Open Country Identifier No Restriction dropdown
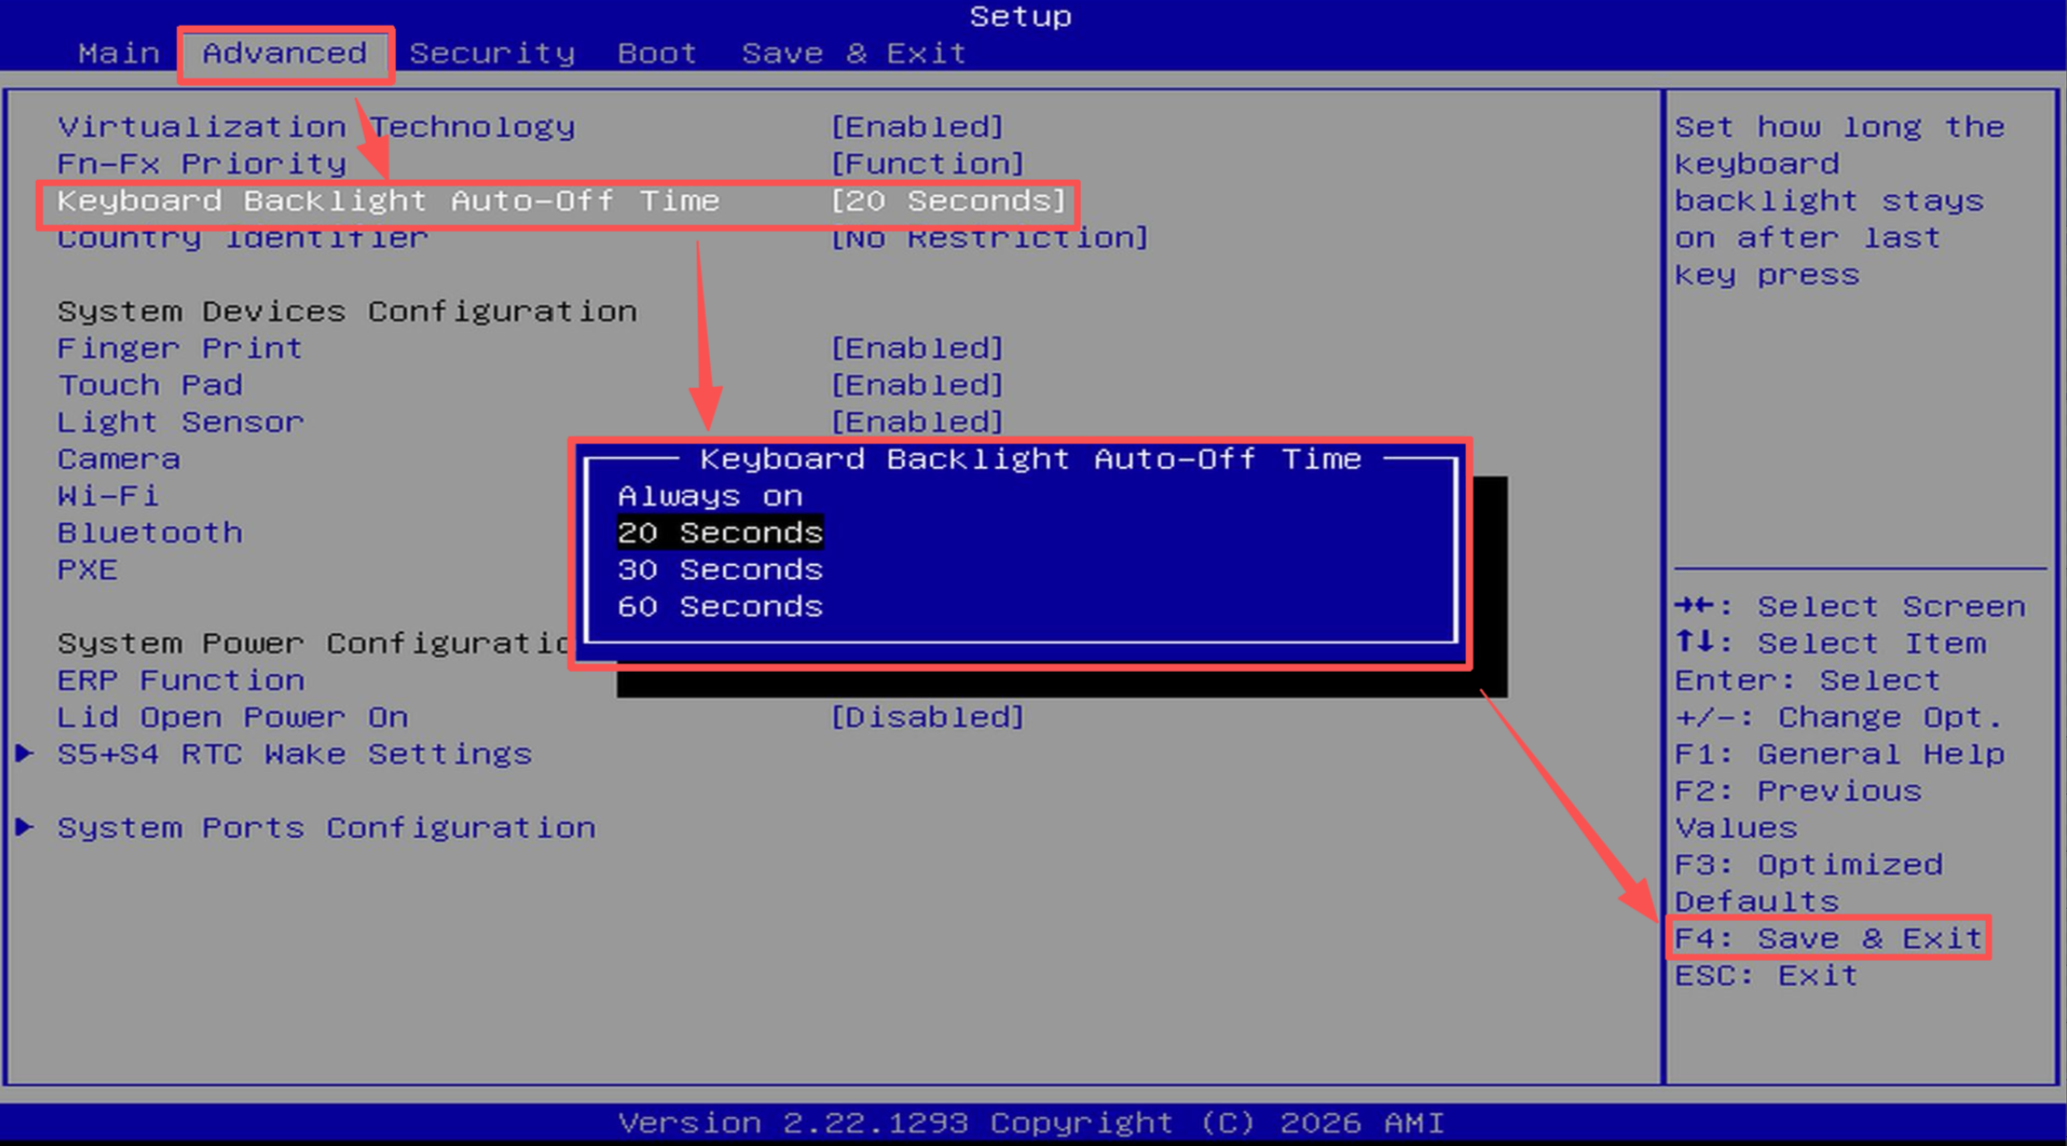 pyautogui.click(x=990, y=238)
